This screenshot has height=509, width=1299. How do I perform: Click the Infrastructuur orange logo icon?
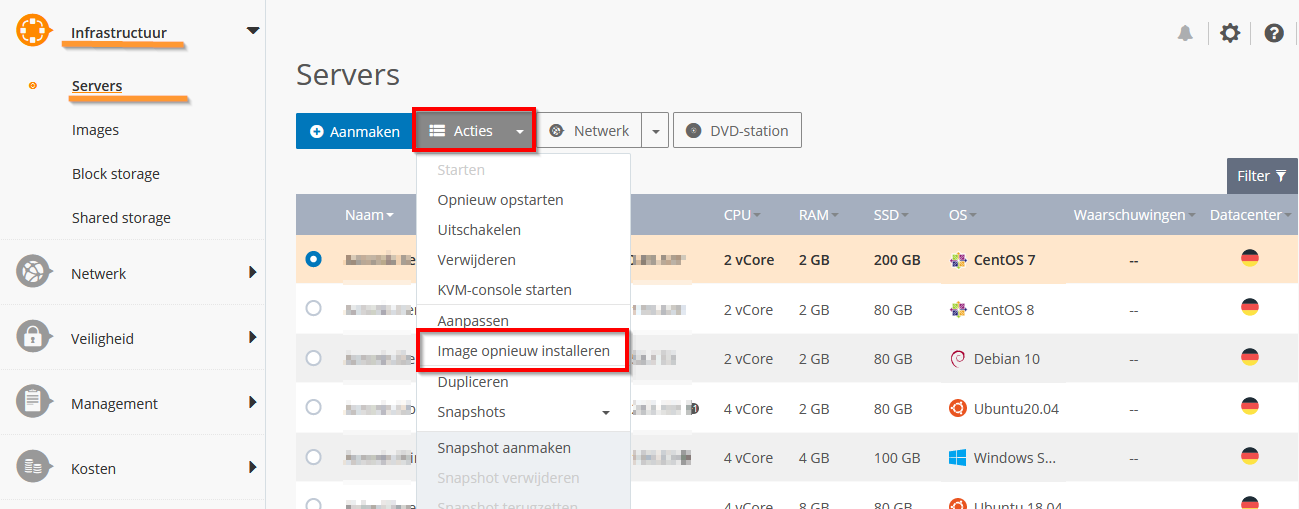[x=33, y=31]
